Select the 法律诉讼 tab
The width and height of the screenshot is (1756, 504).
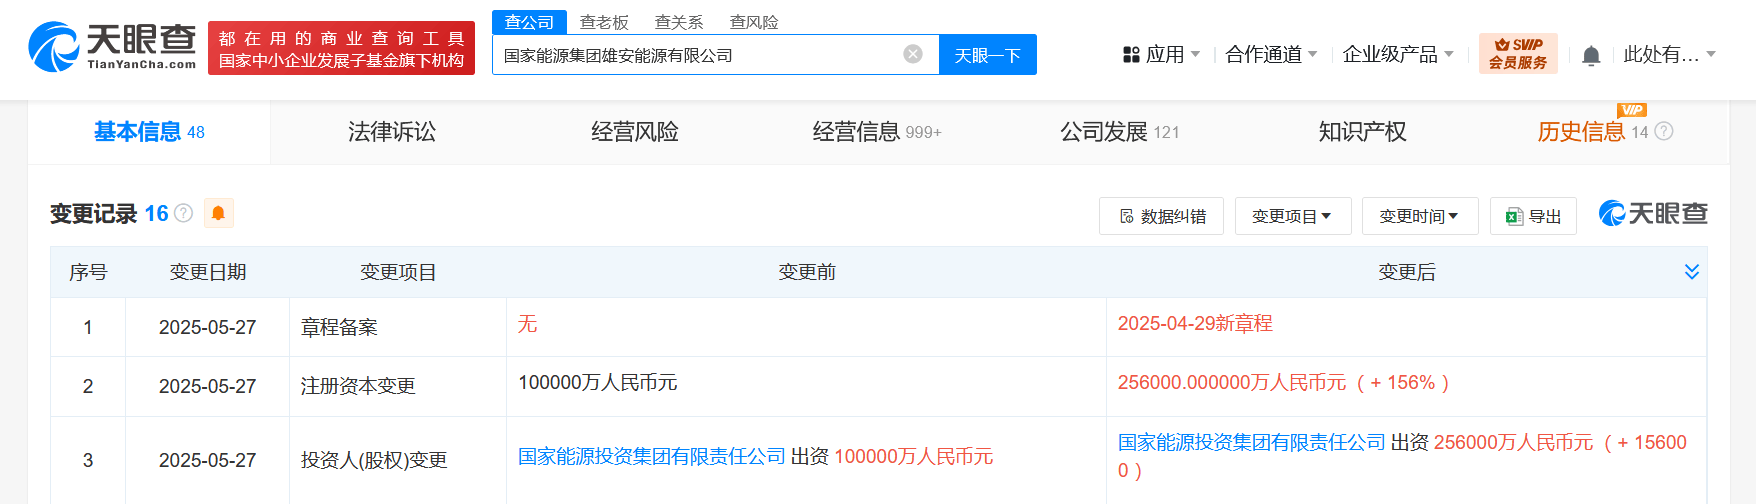coord(392,132)
